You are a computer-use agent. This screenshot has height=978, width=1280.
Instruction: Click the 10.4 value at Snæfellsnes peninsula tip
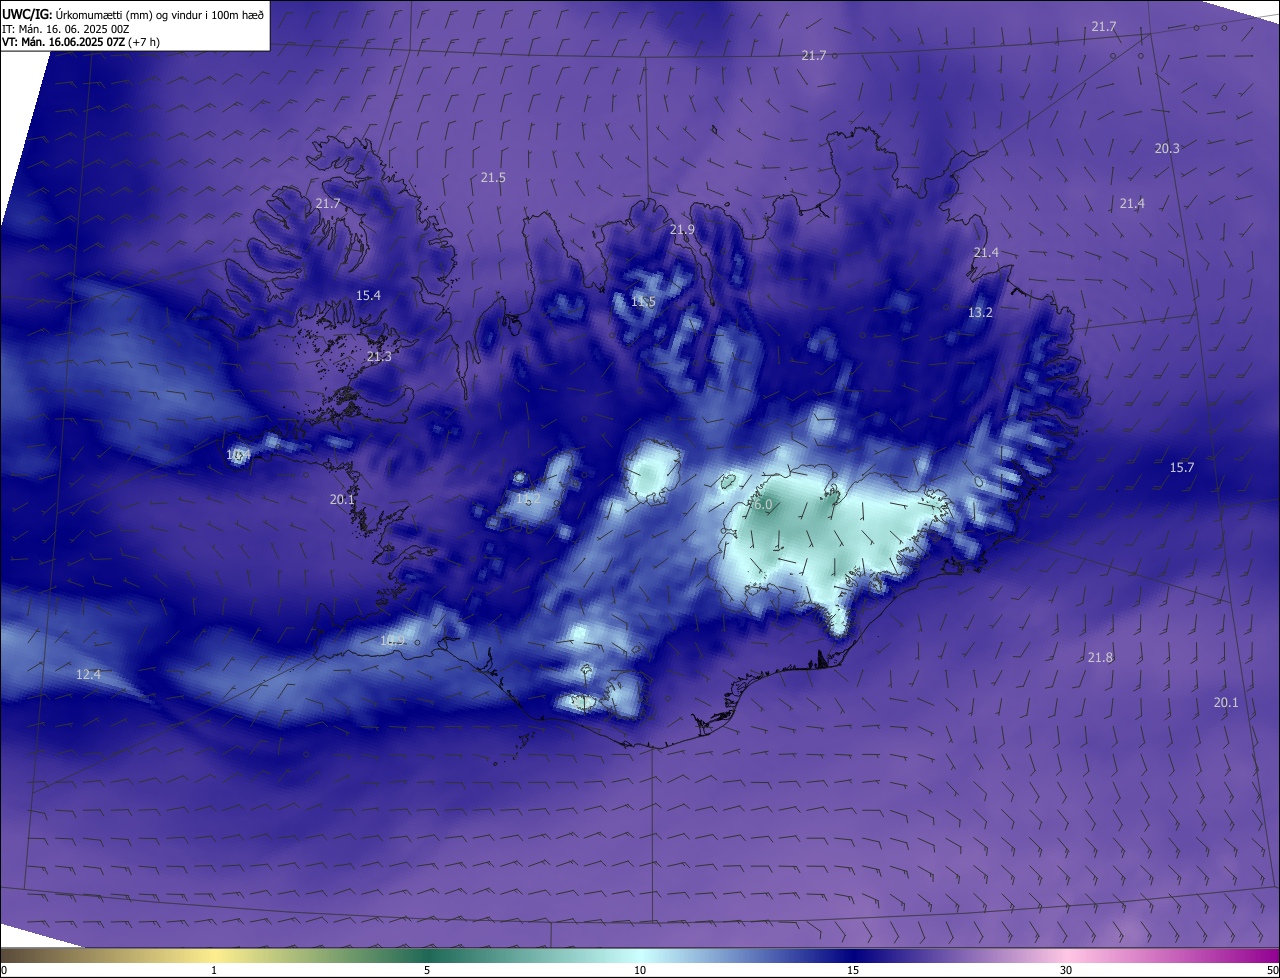point(238,454)
